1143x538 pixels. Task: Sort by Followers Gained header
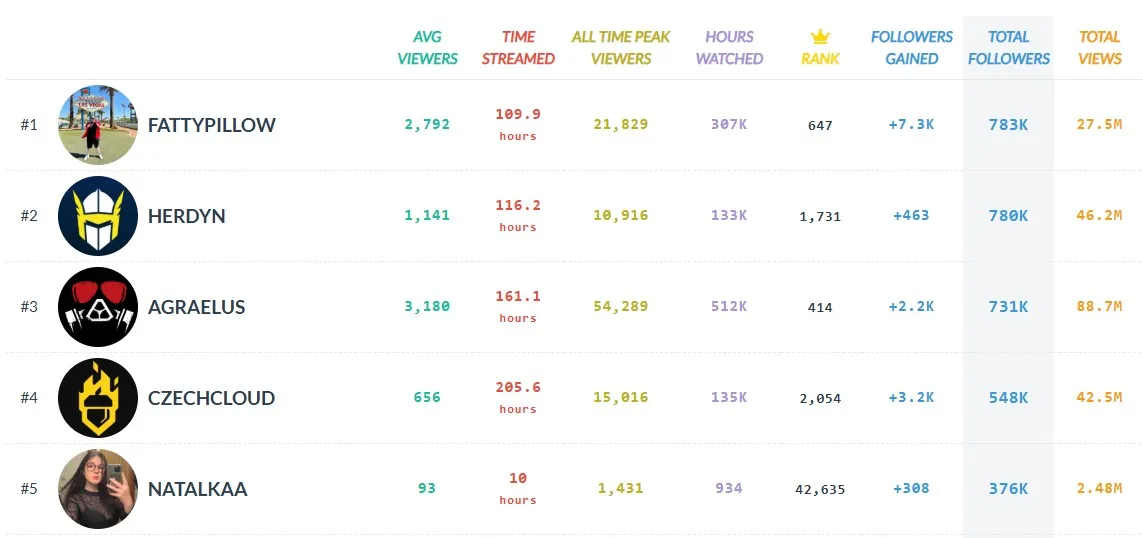(x=911, y=48)
